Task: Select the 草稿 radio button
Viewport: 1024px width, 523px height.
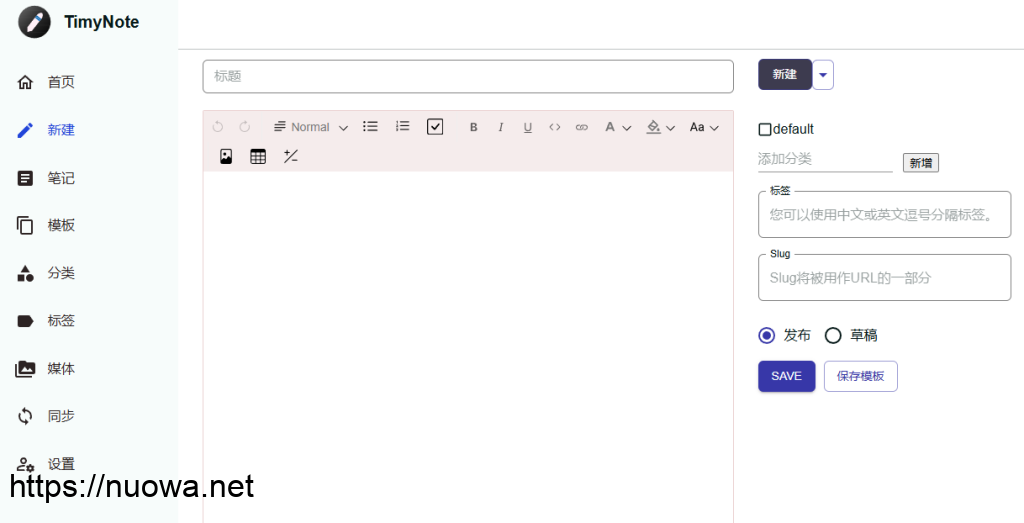Action: click(x=833, y=335)
